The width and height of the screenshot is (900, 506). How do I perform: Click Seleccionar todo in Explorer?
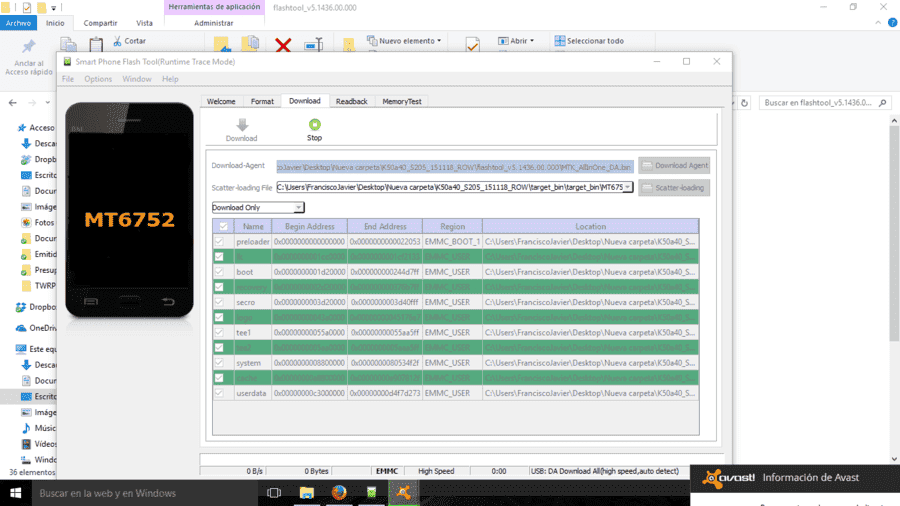589,41
